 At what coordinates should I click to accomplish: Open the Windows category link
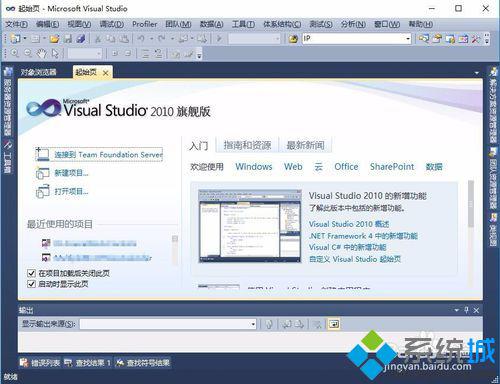[254, 167]
